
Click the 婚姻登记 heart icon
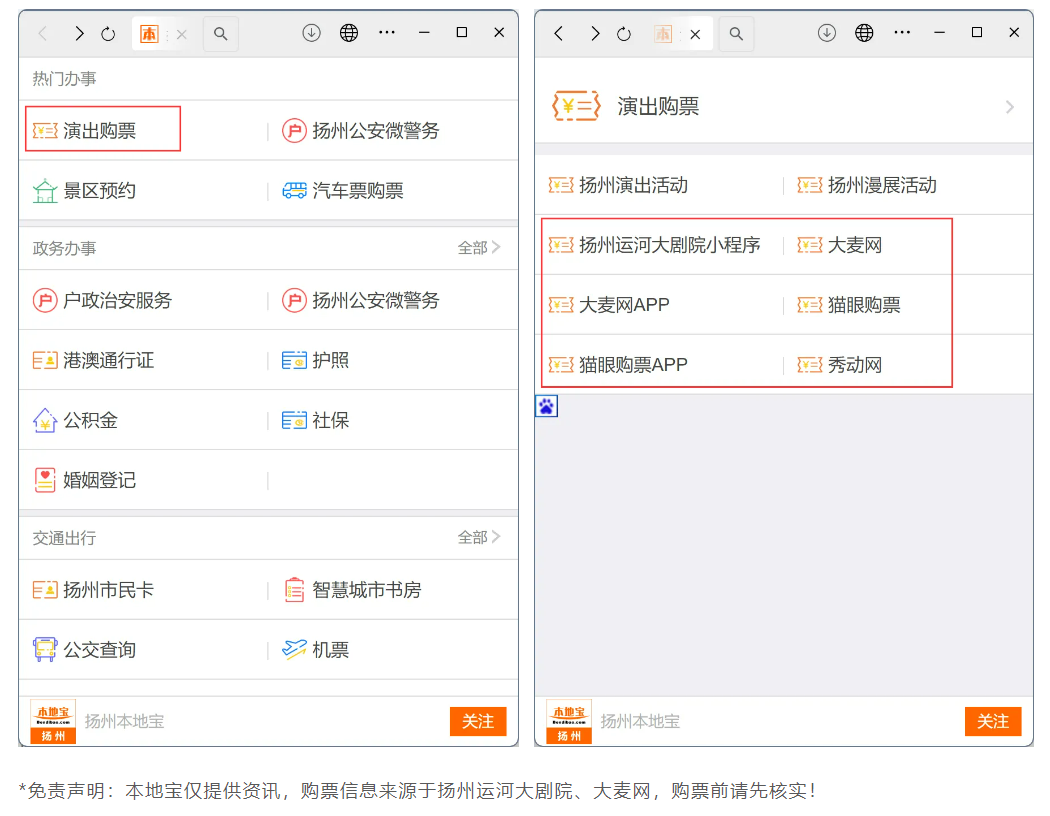tap(45, 480)
